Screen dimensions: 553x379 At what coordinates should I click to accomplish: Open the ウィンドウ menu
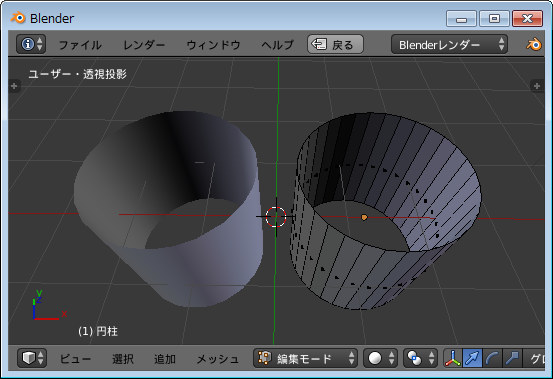213,45
